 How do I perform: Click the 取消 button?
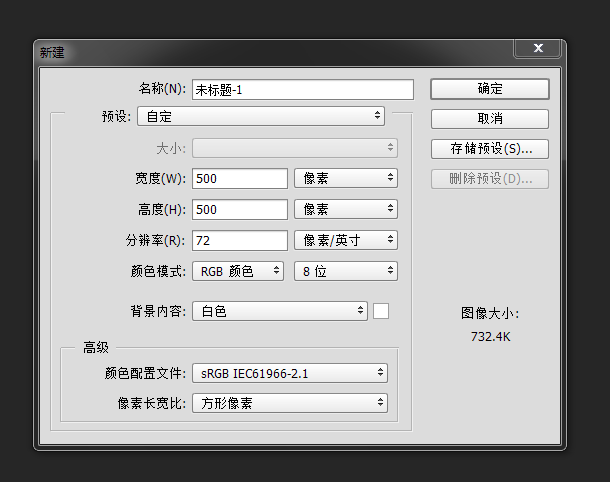point(490,119)
